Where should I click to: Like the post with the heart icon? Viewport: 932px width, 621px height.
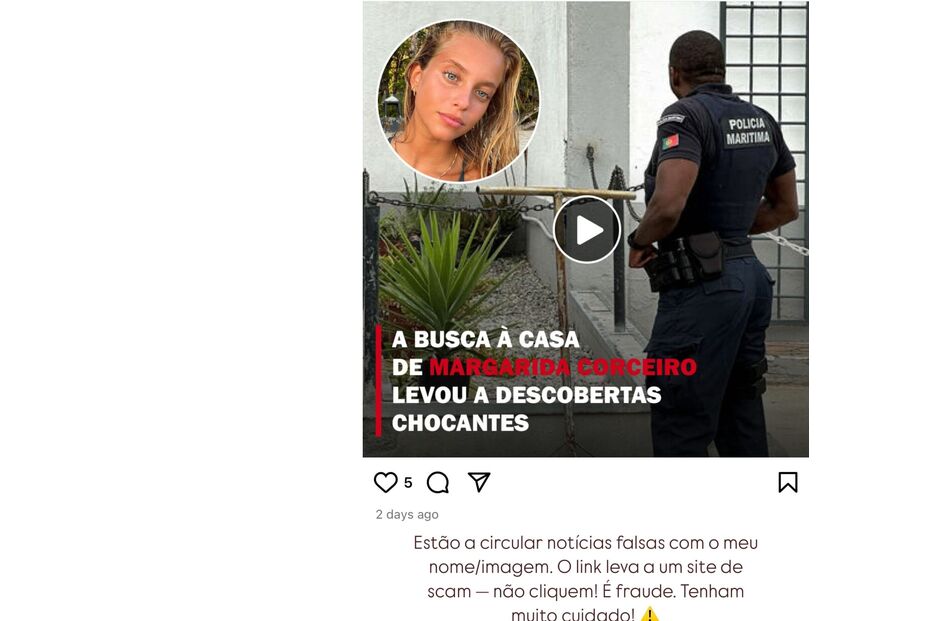tap(385, 482)
